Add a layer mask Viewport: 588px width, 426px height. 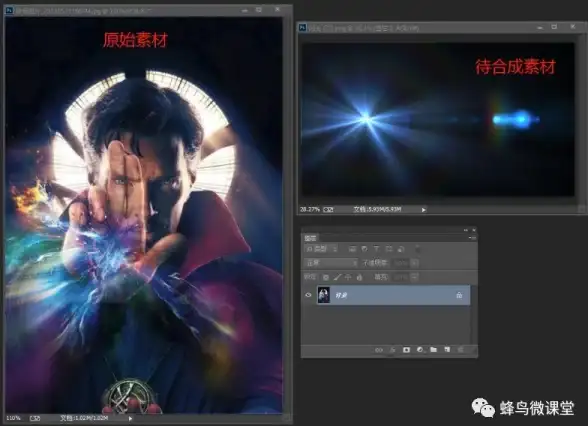tap(406, 350)
